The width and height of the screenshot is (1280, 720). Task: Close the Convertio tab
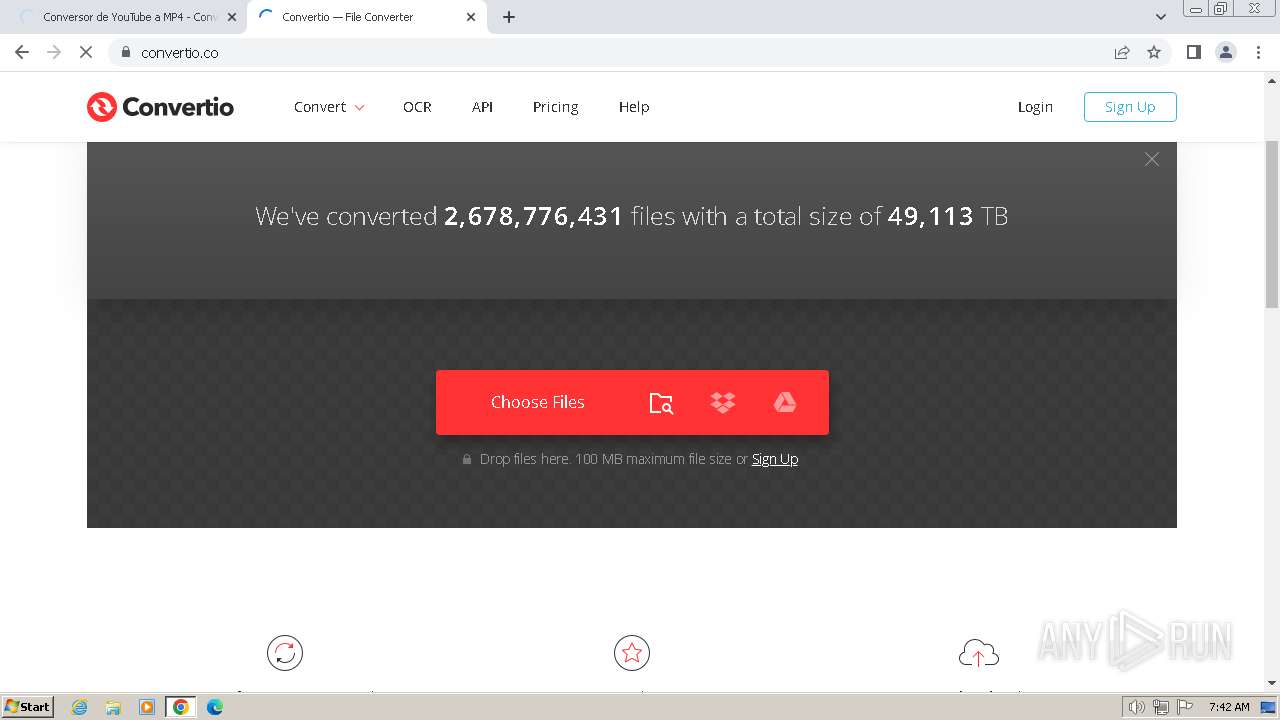(x=471, y=17)
